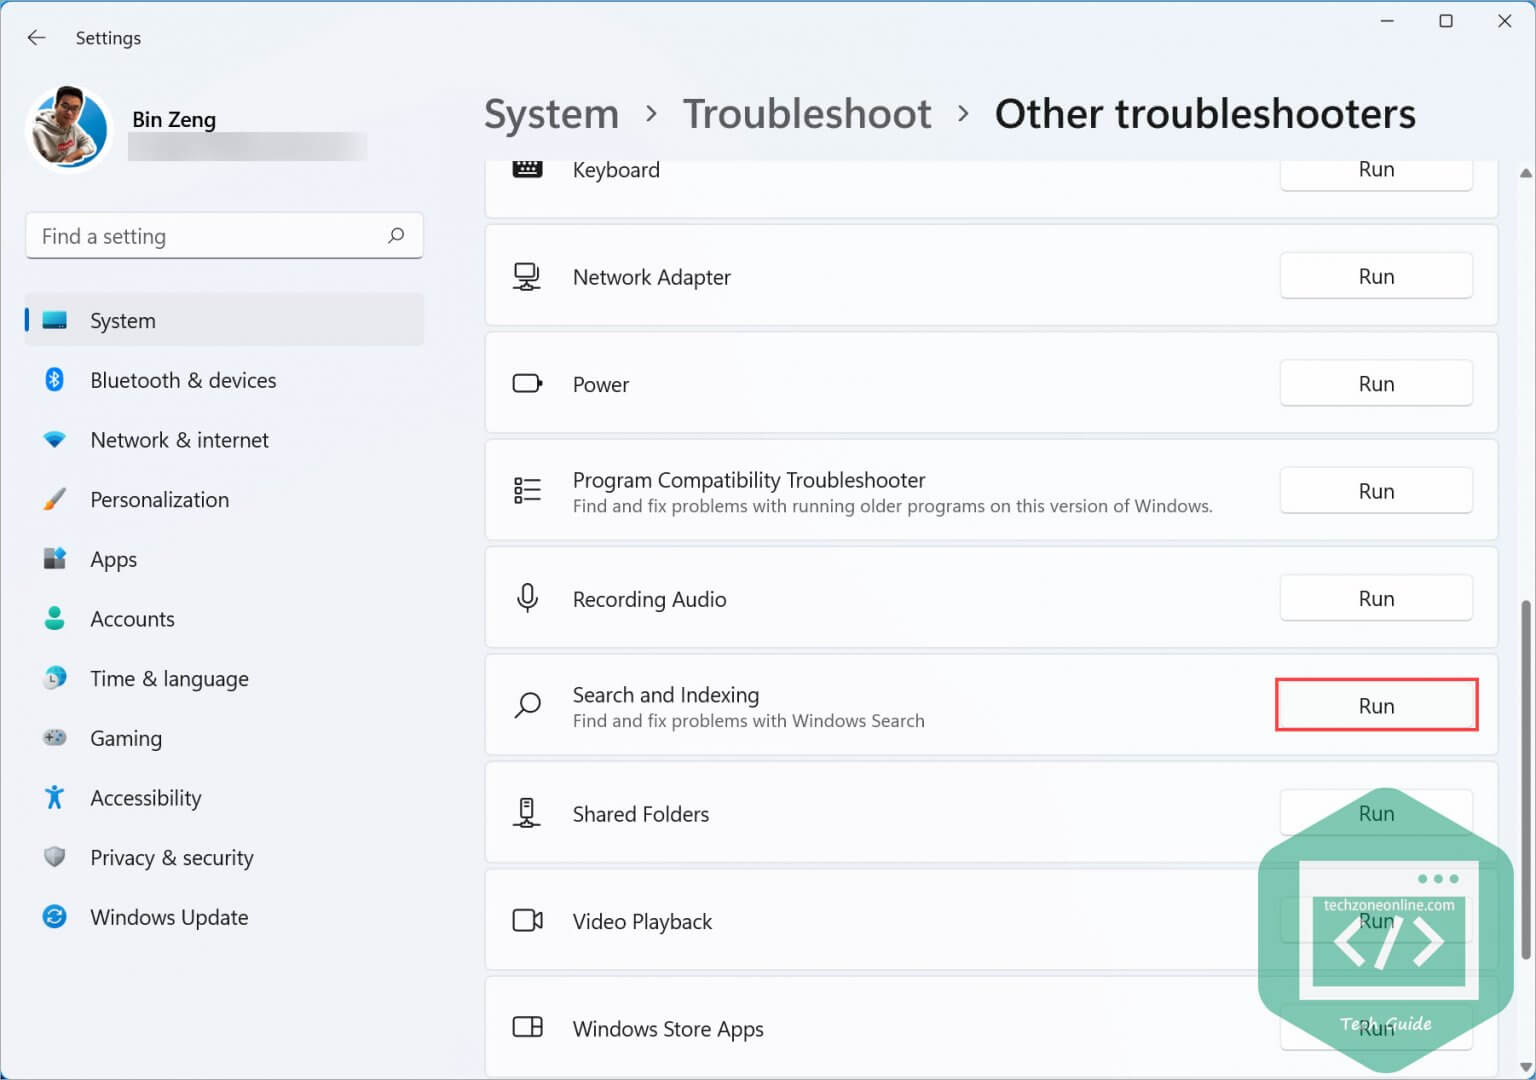Viewport: 1536px width, 1080px height.
Task: Open Bluetooth & devices via its icon
Action: 55,380
